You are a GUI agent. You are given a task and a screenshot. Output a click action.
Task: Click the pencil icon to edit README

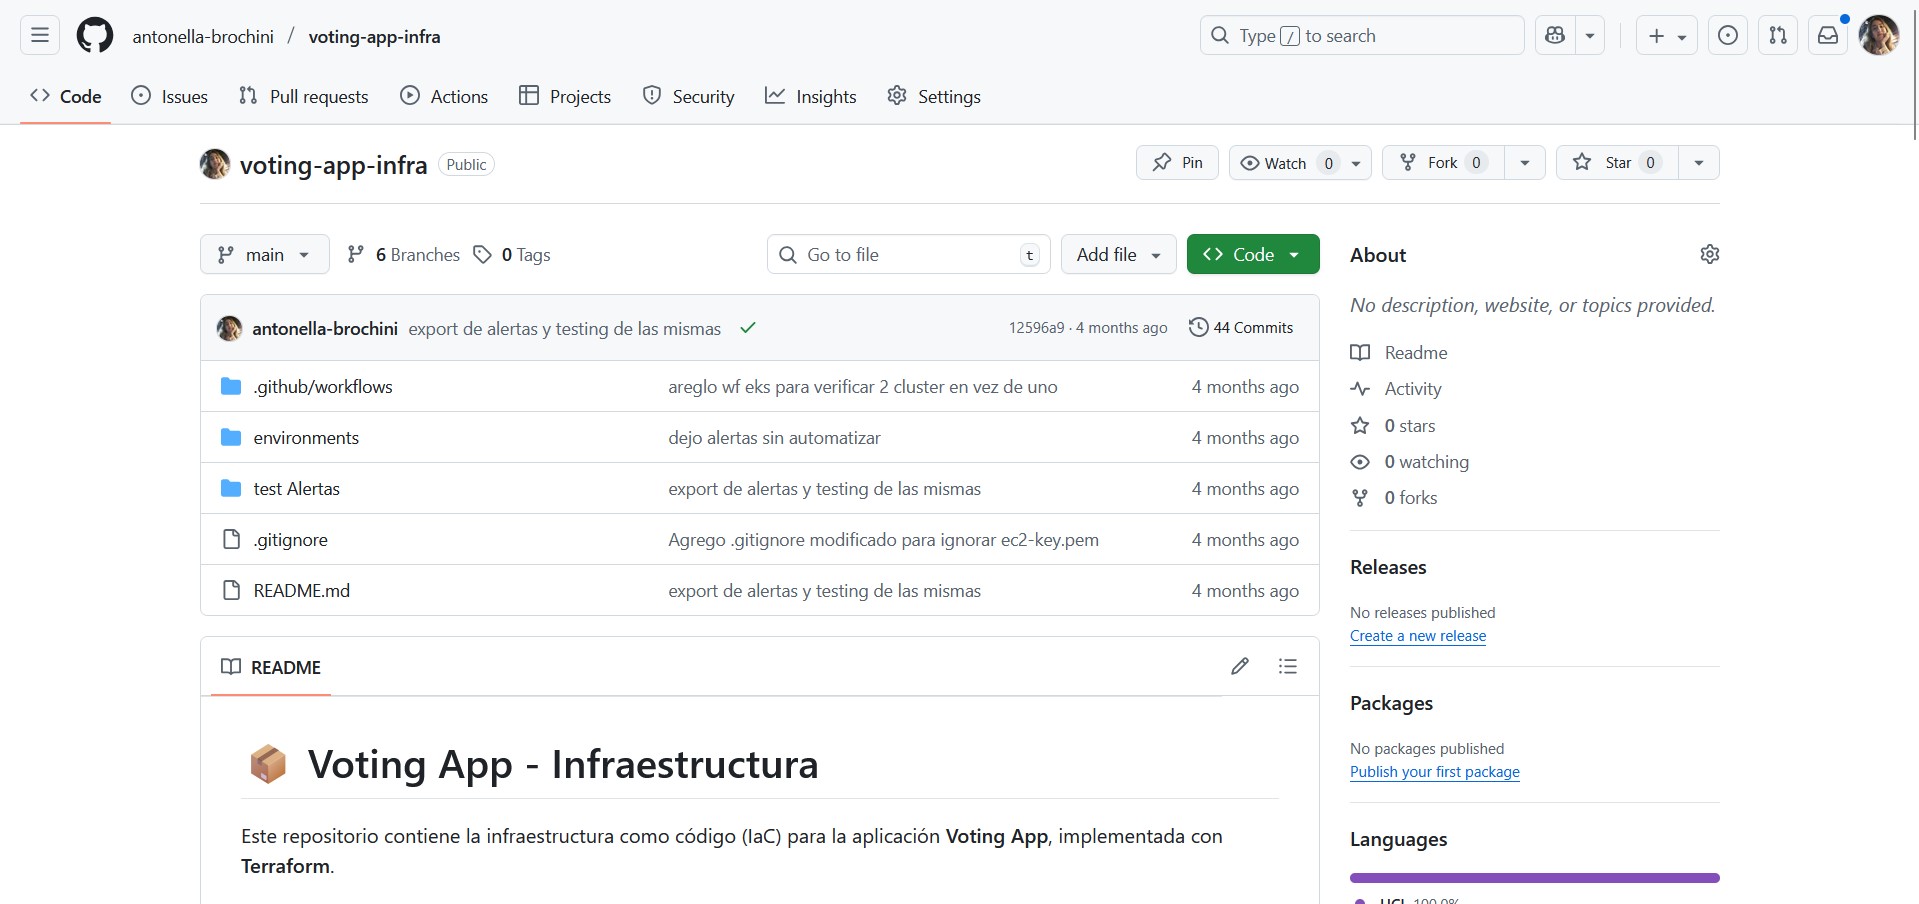click(1240, 666)
